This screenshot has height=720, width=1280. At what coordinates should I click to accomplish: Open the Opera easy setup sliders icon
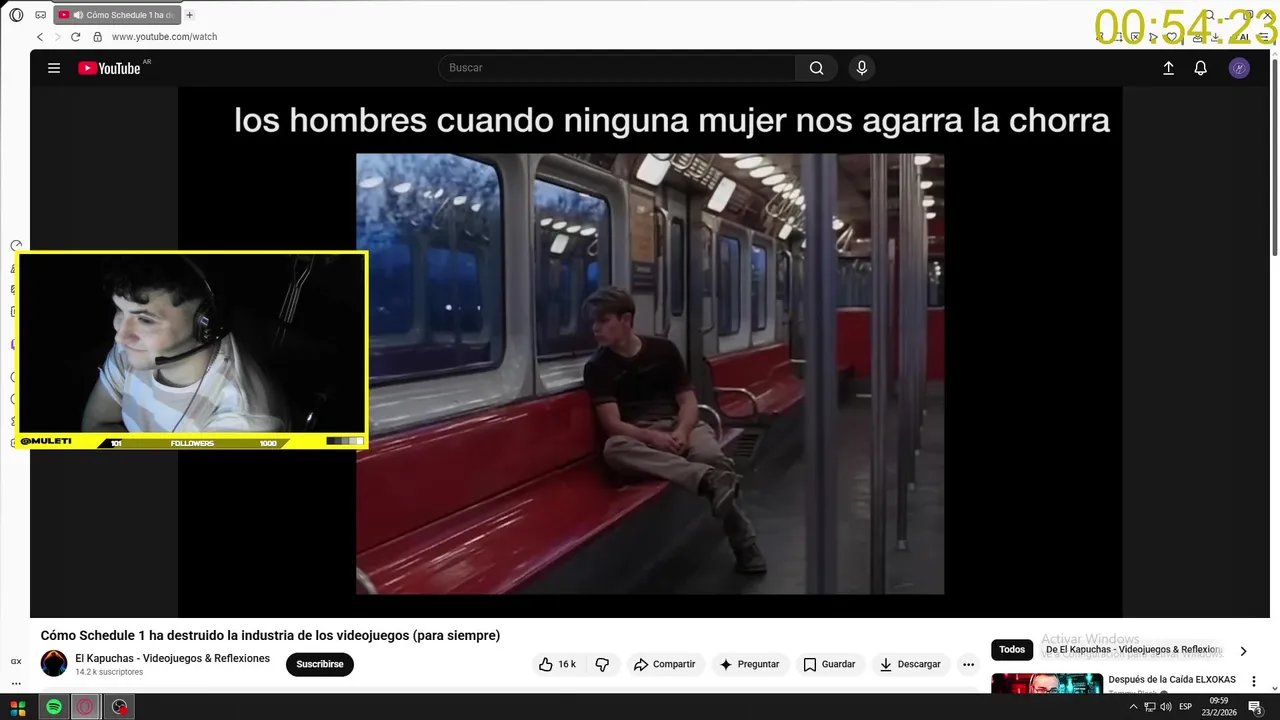tap(1263, 37)
